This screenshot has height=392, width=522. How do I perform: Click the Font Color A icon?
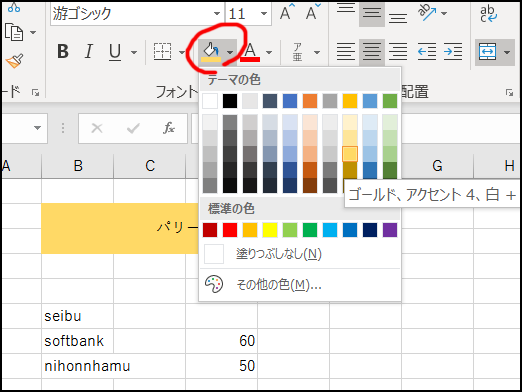[x=250, y=52]
